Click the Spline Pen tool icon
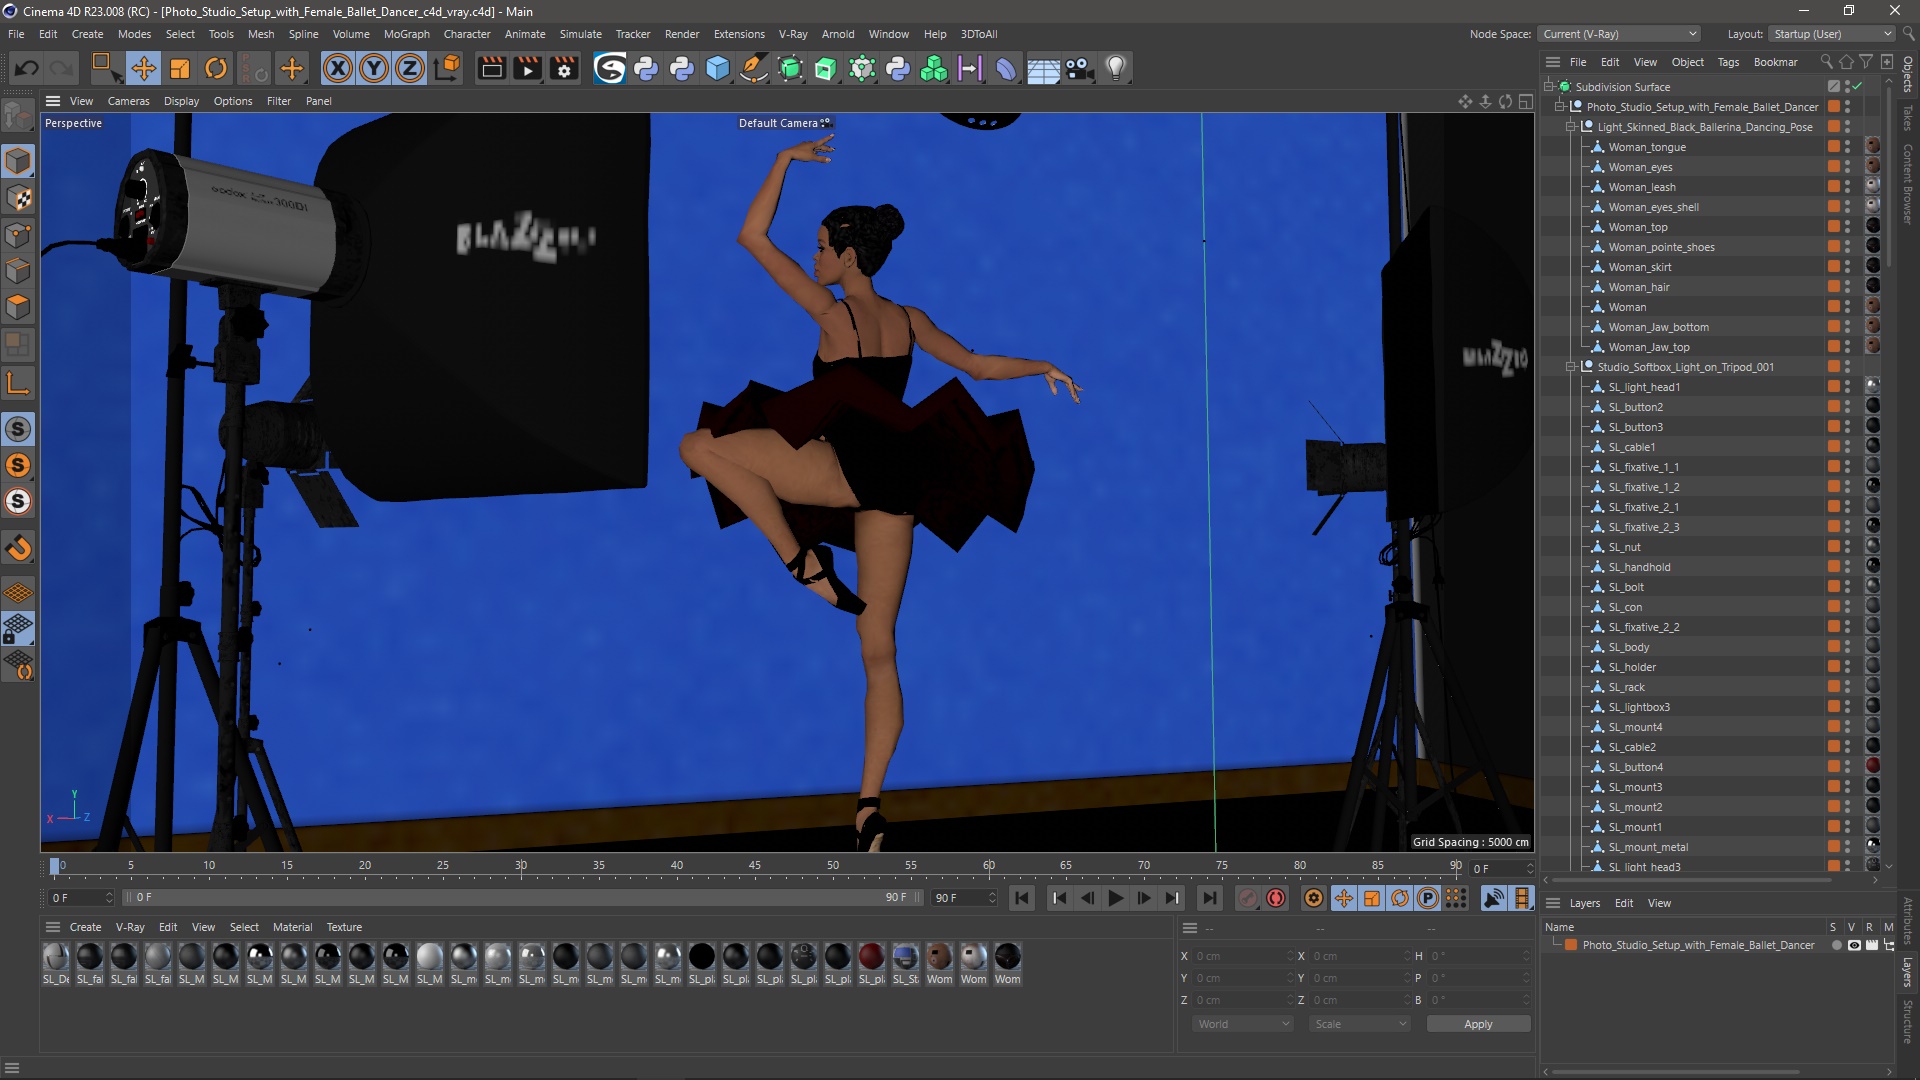The height and width of the screenshot is (1080, 1920). click(x=753, y=68)
